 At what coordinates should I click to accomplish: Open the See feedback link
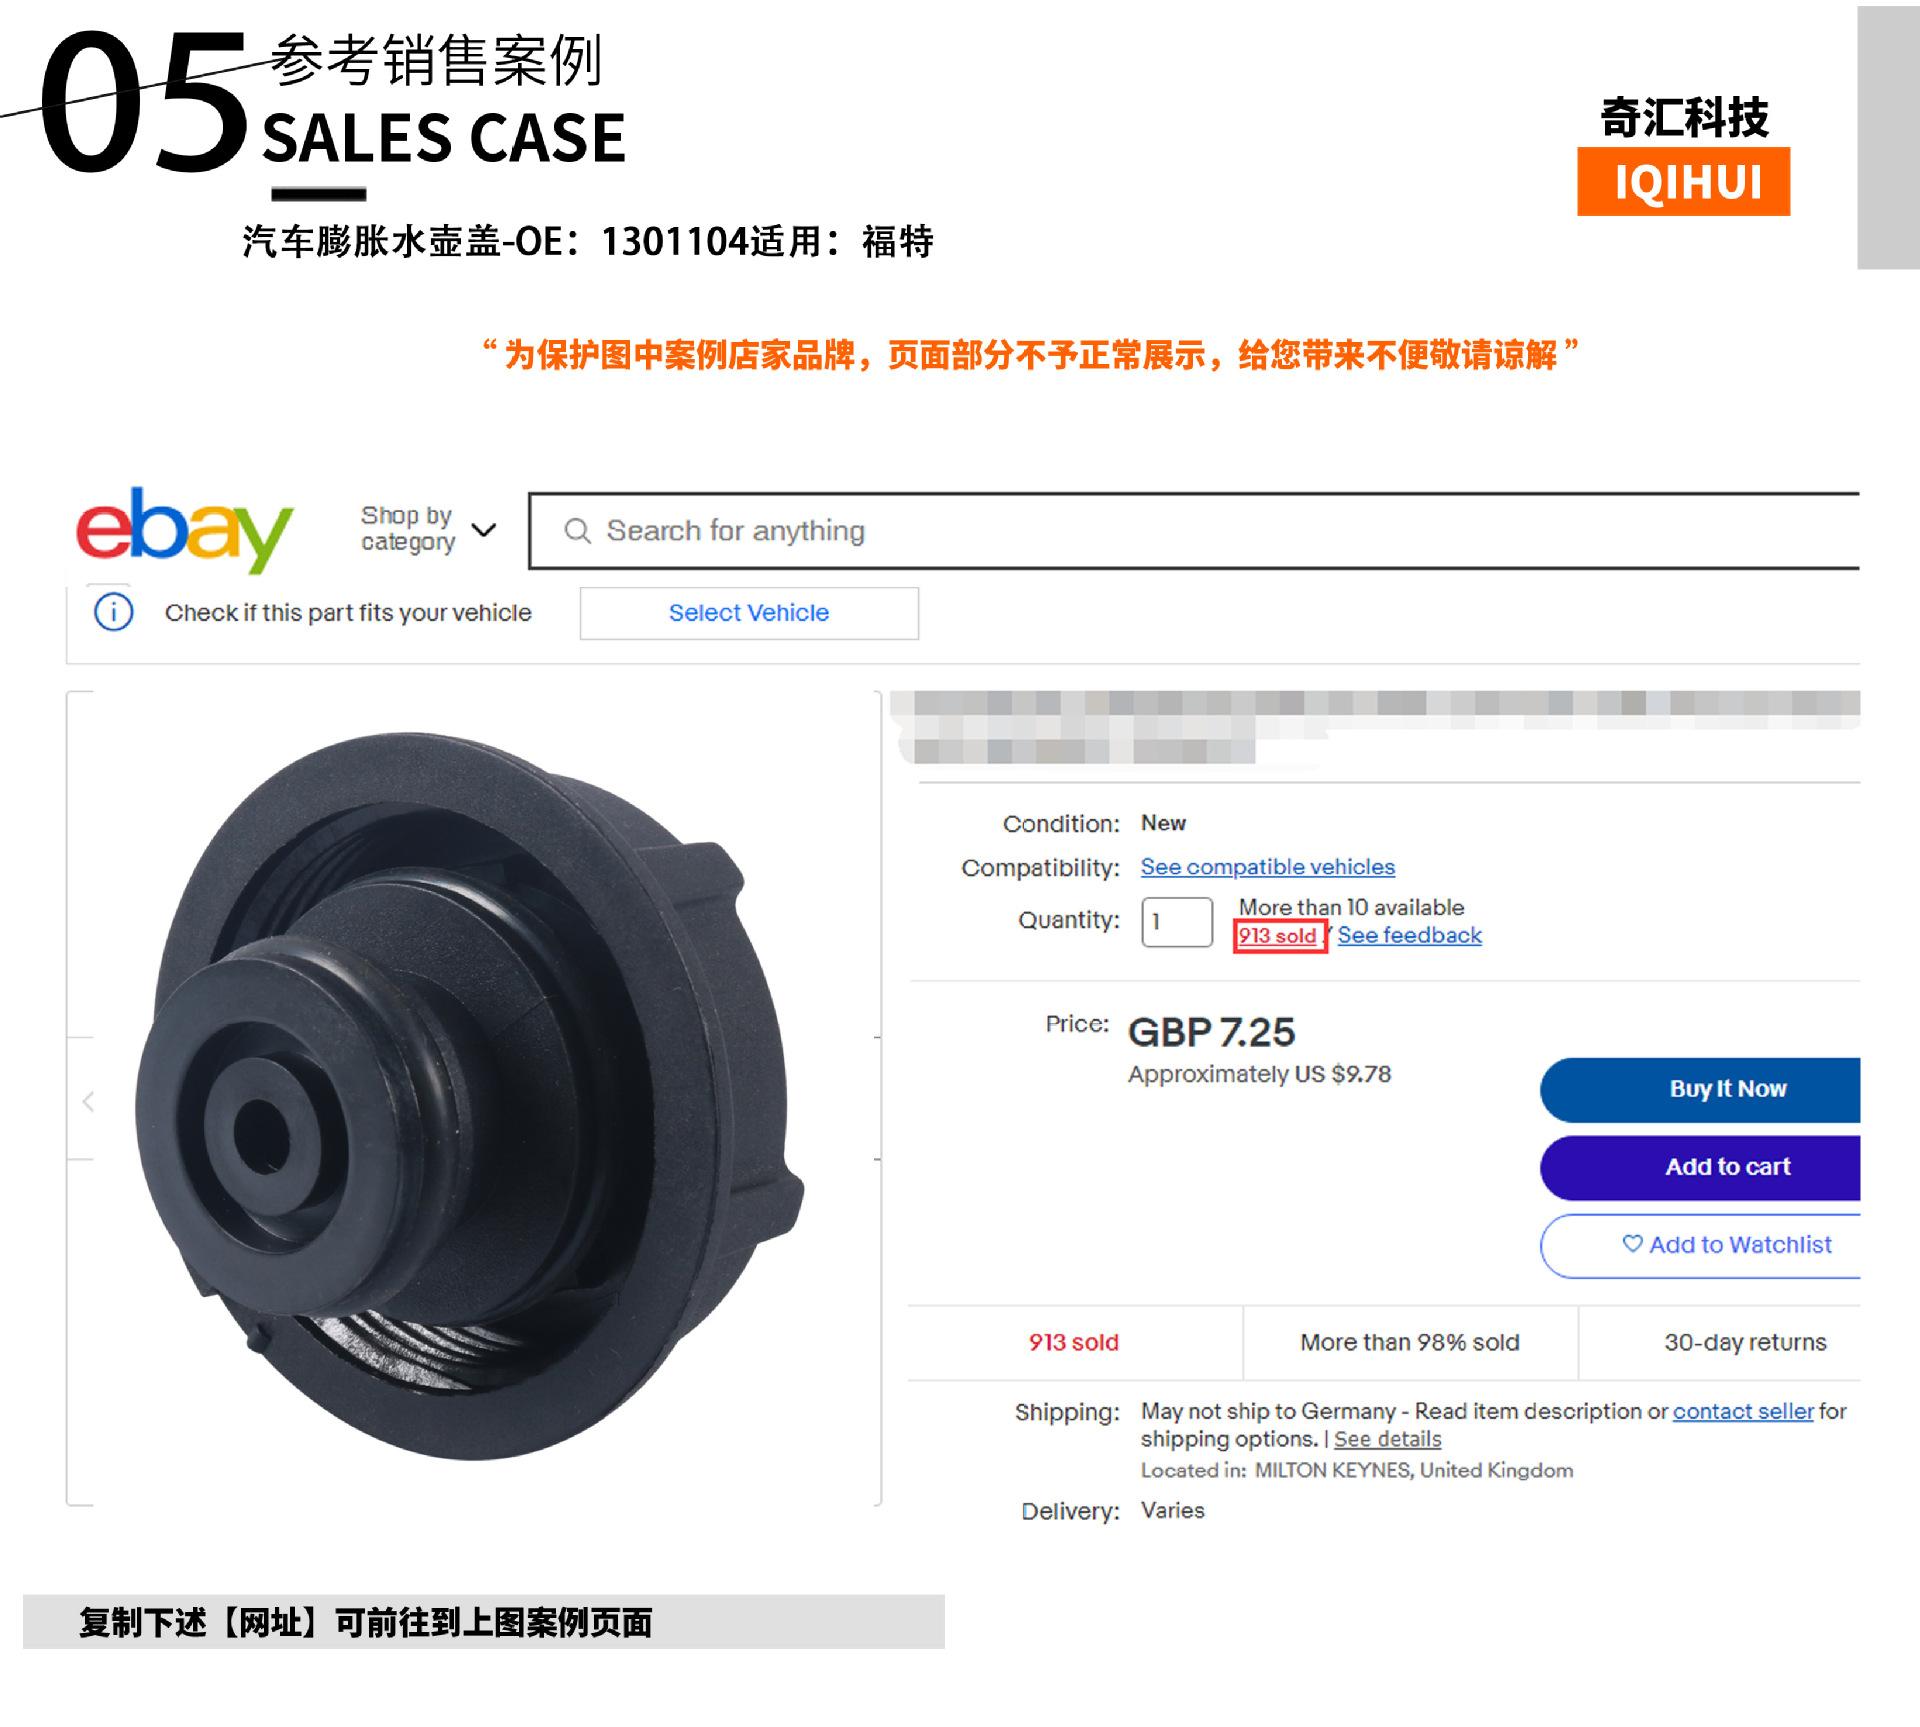click(x=1409, y=935)
